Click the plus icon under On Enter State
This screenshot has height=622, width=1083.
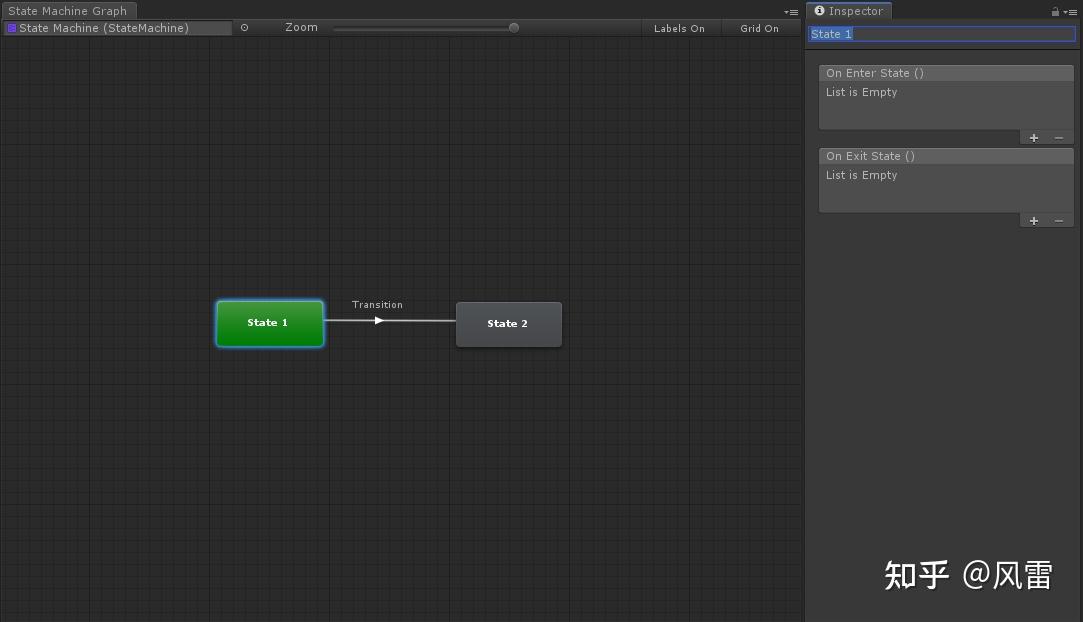[1034, 137]
